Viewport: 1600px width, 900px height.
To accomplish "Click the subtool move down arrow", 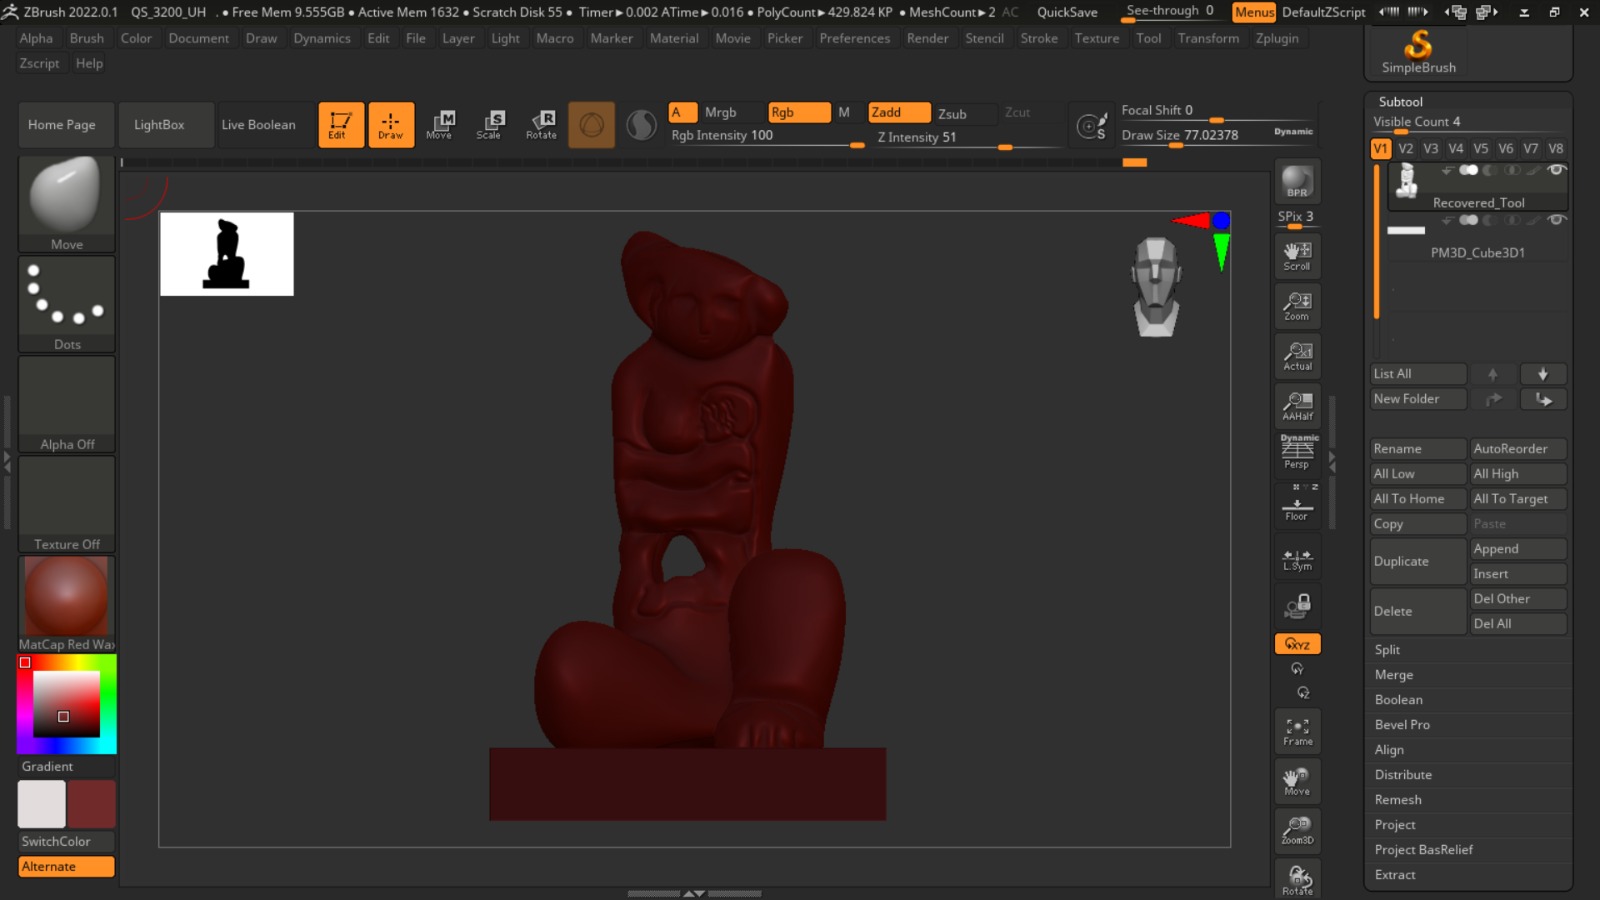I will pos(1543,374).
